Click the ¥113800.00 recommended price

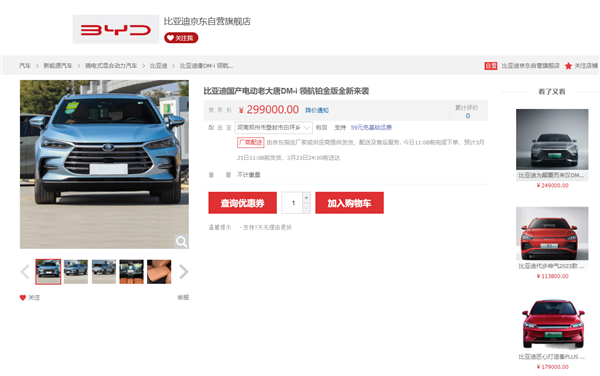tap(553, 276)
